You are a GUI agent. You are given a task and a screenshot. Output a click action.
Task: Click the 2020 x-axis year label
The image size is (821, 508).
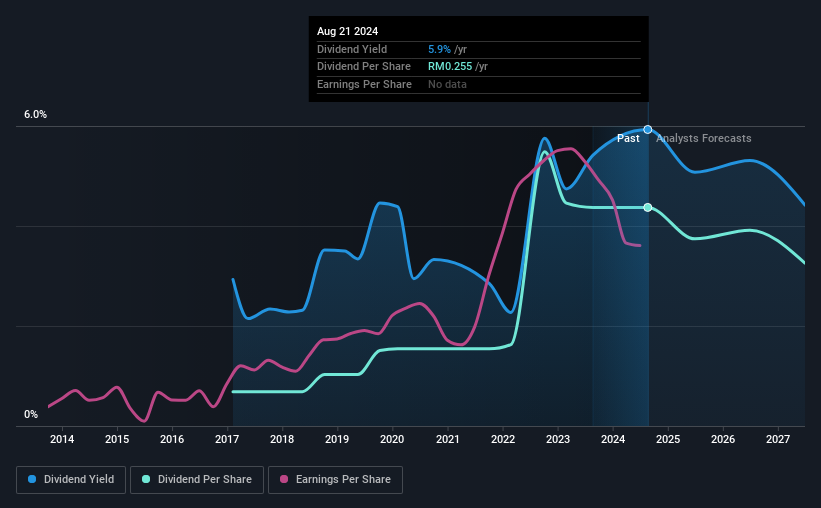point(392,439)
